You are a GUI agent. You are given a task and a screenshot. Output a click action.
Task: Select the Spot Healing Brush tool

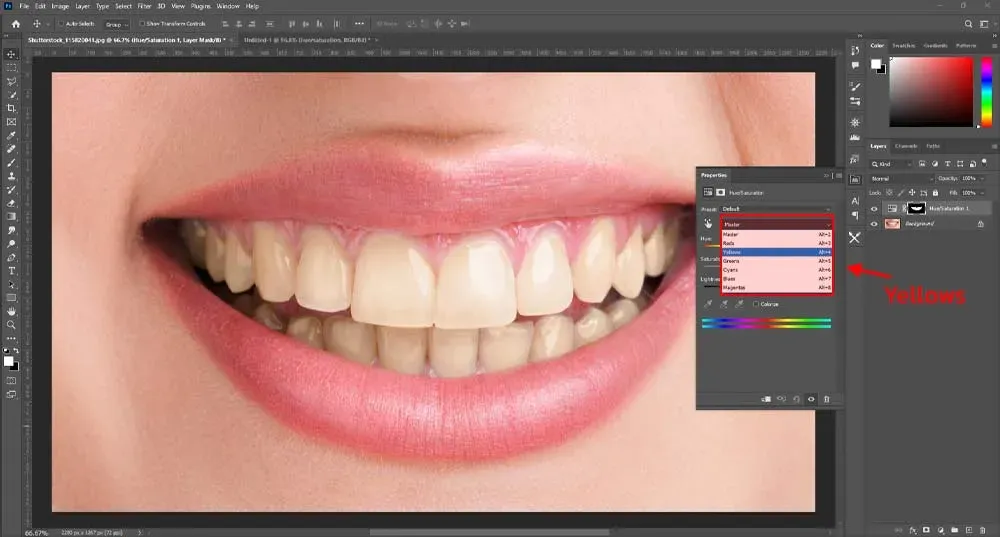click(x=11, y=149)
